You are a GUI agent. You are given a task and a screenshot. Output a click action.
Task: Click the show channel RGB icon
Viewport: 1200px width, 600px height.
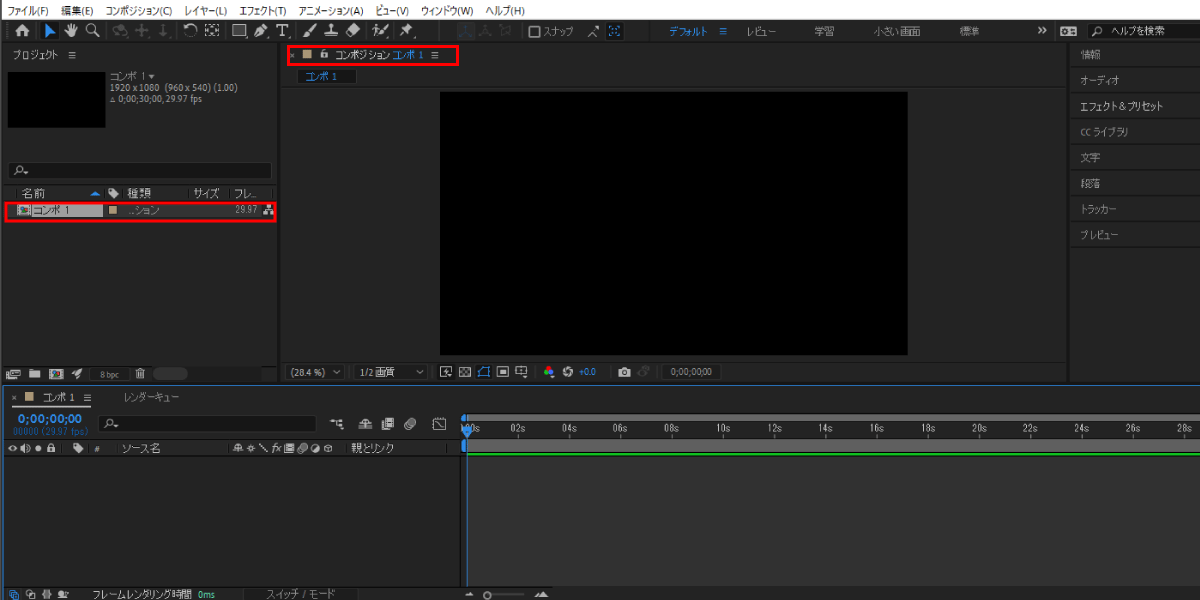tap(548, 372)
